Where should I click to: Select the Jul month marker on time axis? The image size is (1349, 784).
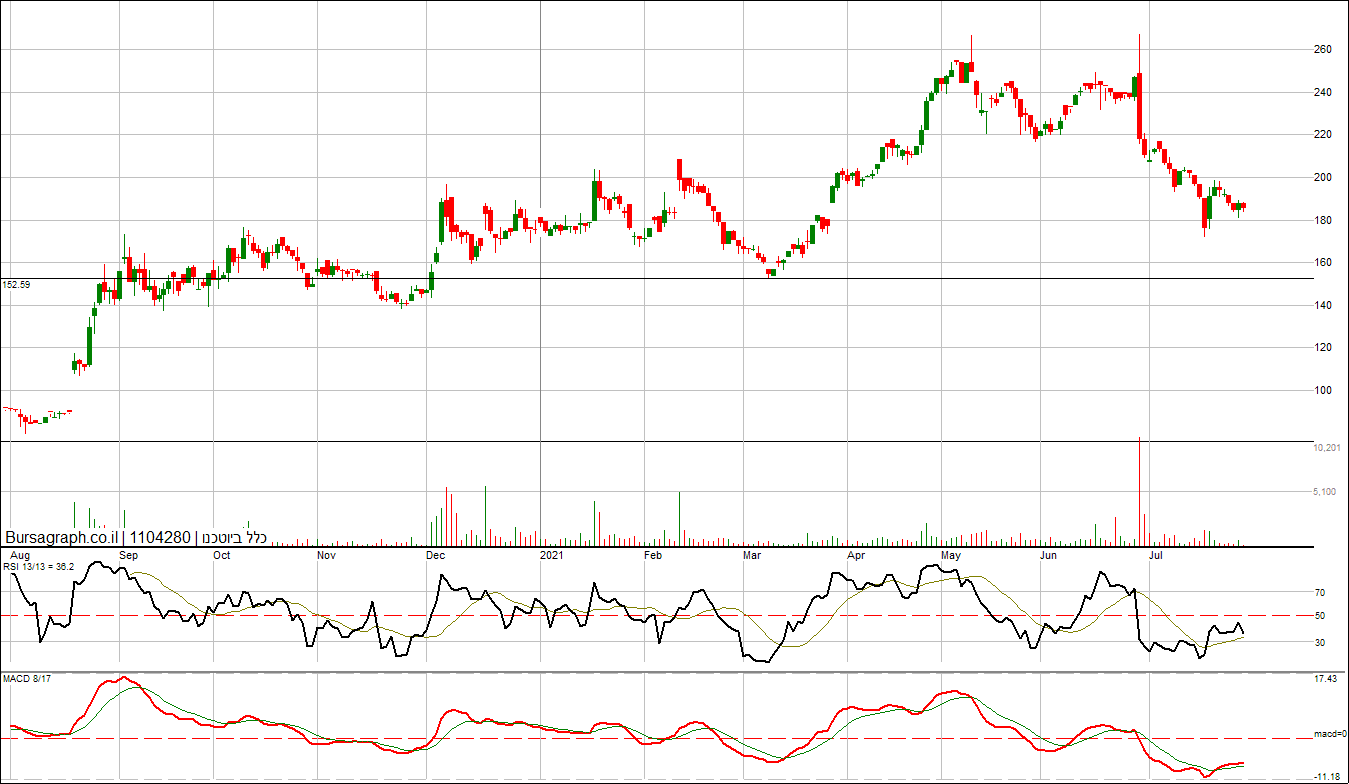point(1154,554)
